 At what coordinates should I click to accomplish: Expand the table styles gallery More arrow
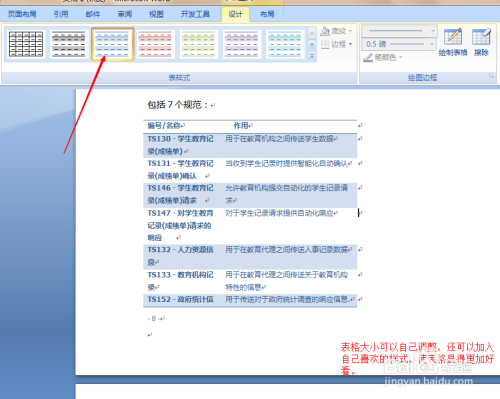(x=312, y=56)
